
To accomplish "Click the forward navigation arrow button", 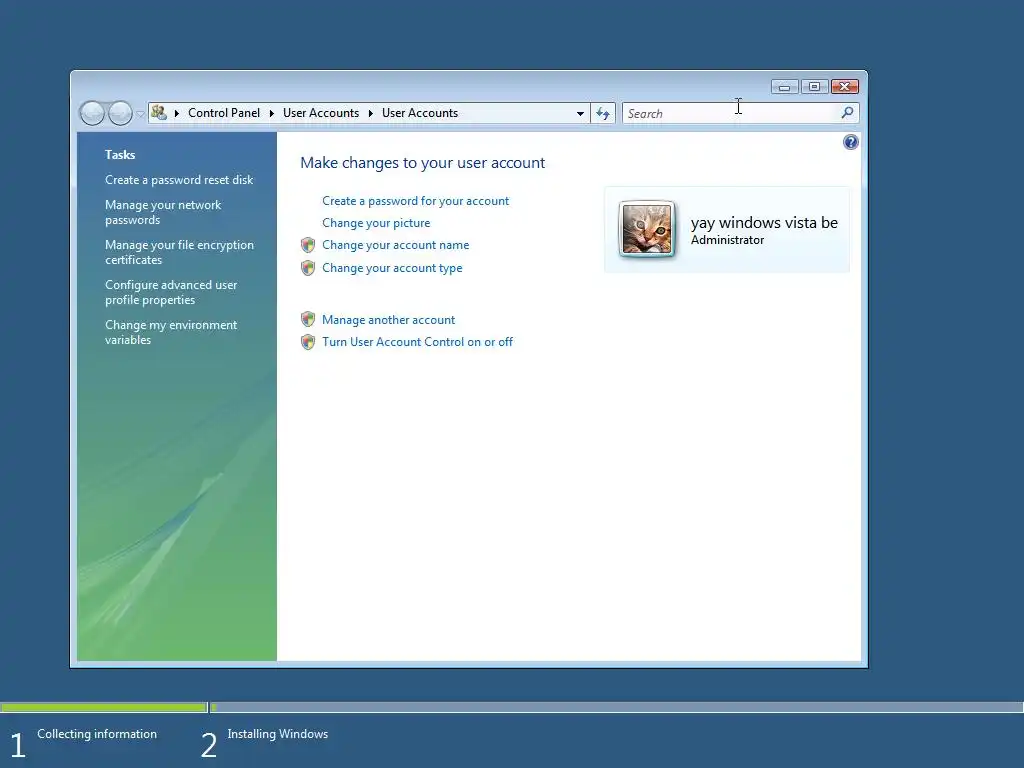I will (x=120, y=113).
